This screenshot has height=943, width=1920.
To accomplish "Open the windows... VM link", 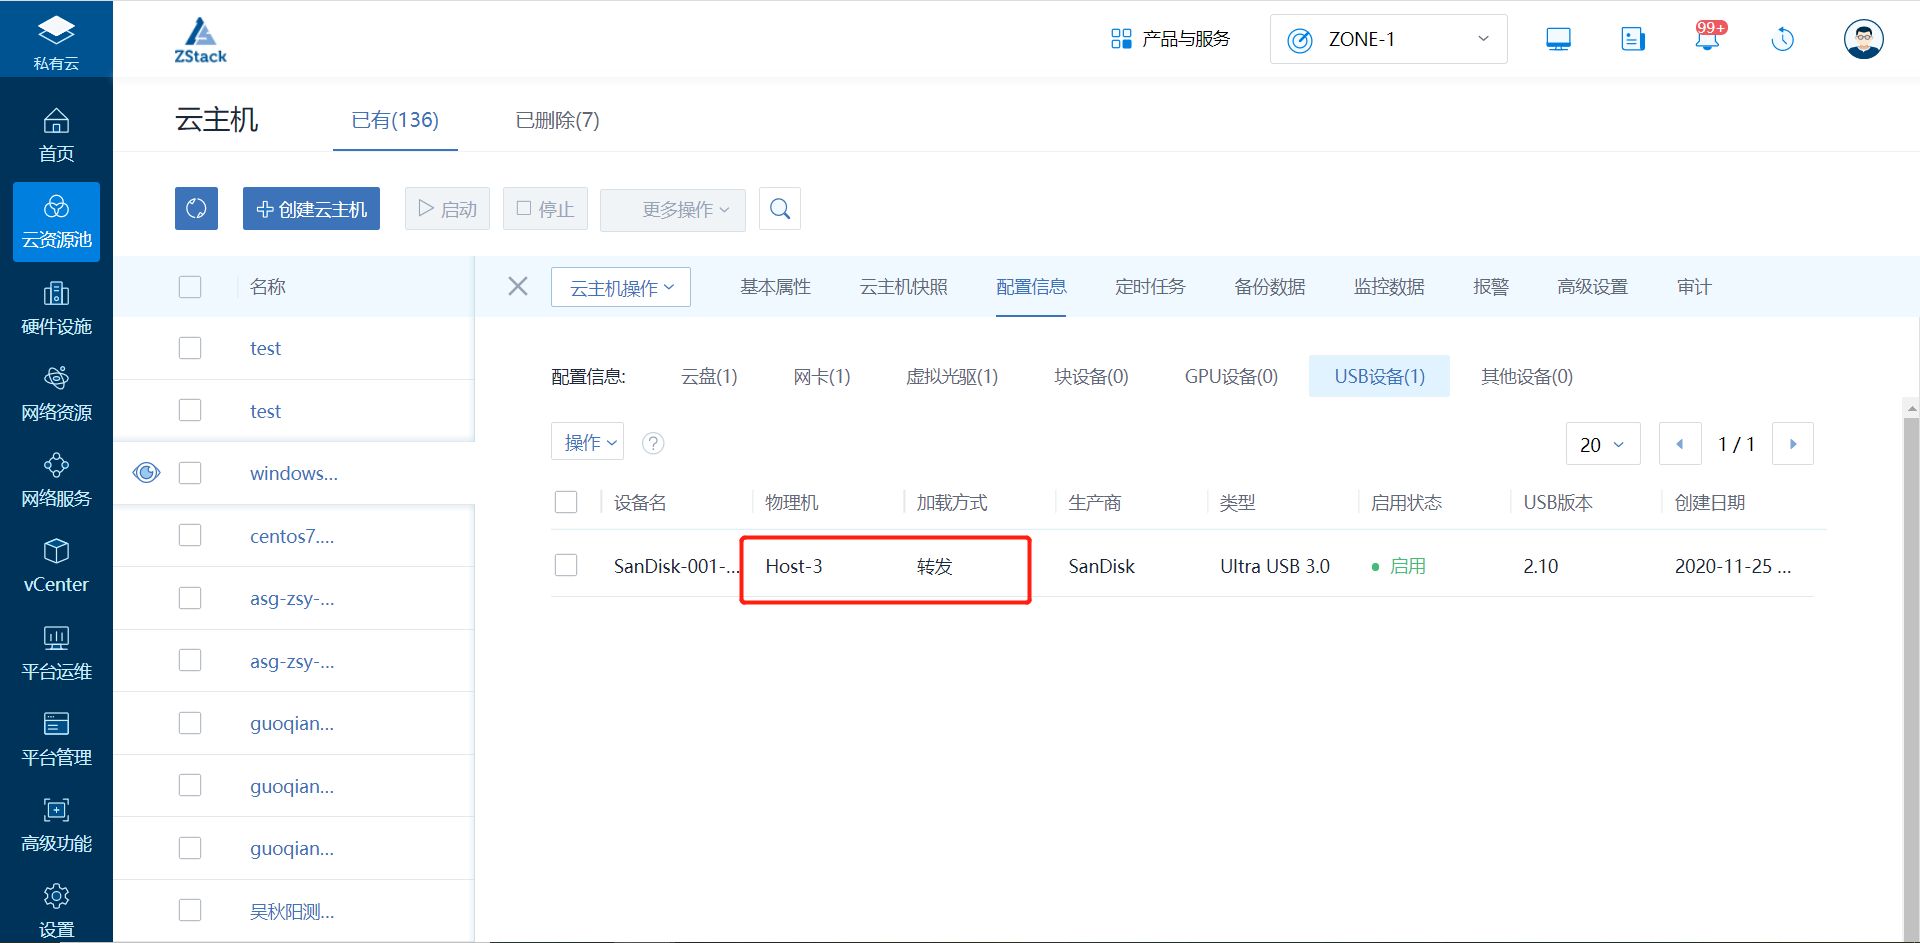I will pos(294,473).
